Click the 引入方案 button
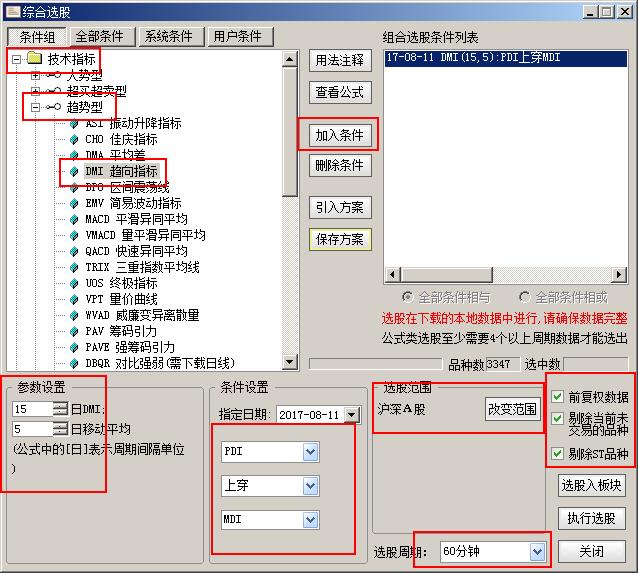This screenshot has width=638, height=573. (340, 208)
